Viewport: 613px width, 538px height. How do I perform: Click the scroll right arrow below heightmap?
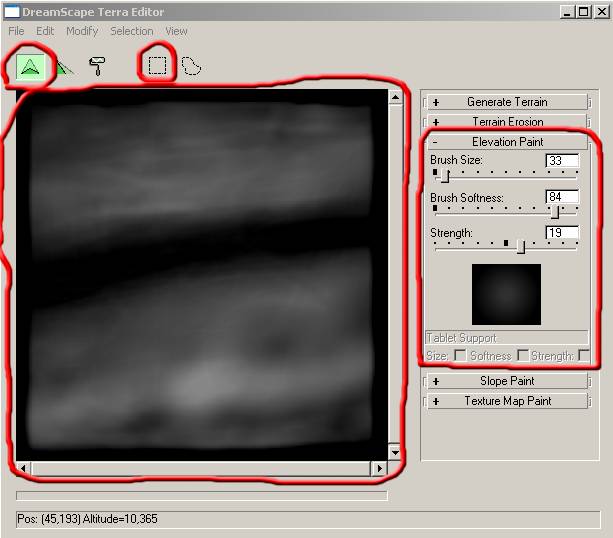click(x=379, y=468)
